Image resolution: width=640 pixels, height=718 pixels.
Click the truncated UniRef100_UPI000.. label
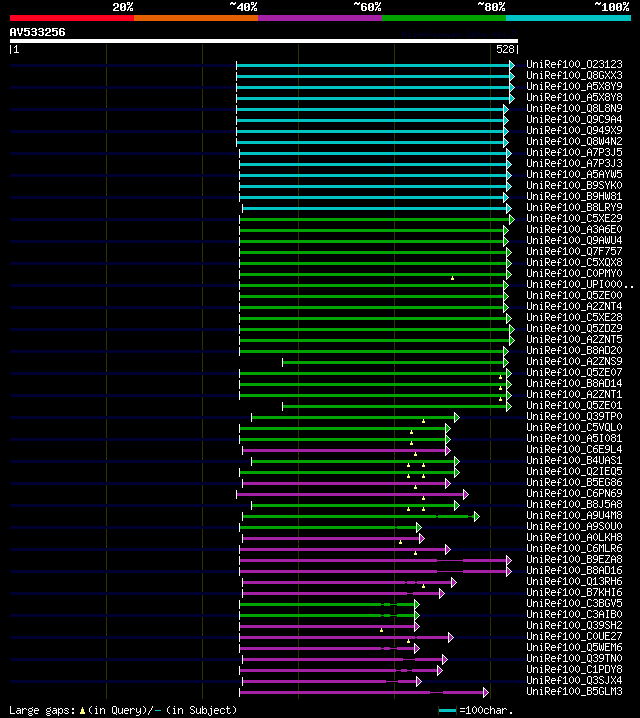(580, 284)
